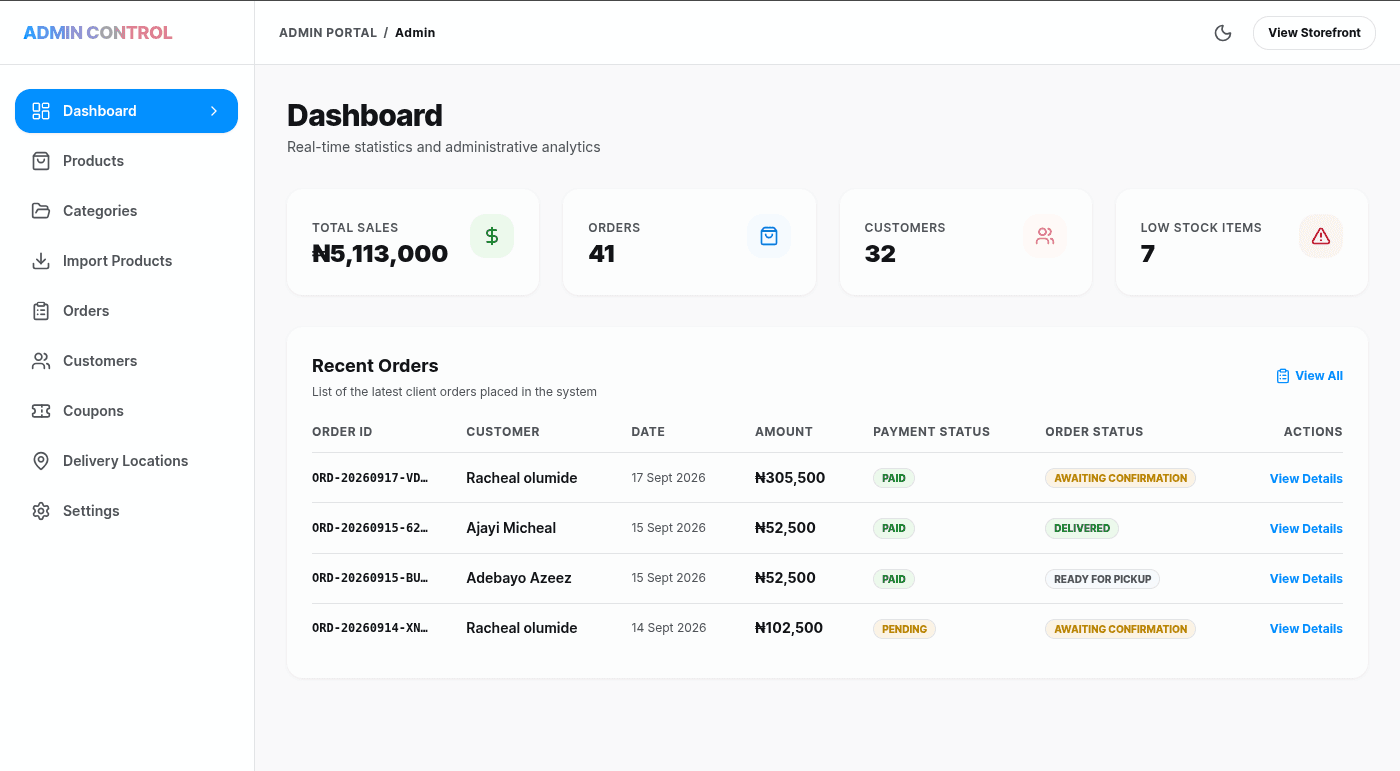This screenshot has height=771, width=1400.
Task: Select the Orders label in sidebar
Action: pyautogui.click(x=86, y=311)
